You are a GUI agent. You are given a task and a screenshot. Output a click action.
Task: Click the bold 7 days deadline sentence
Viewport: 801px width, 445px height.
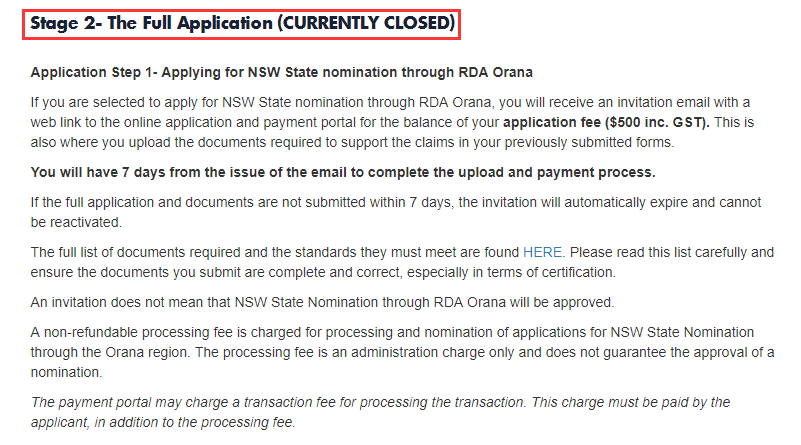click(343, 172)
